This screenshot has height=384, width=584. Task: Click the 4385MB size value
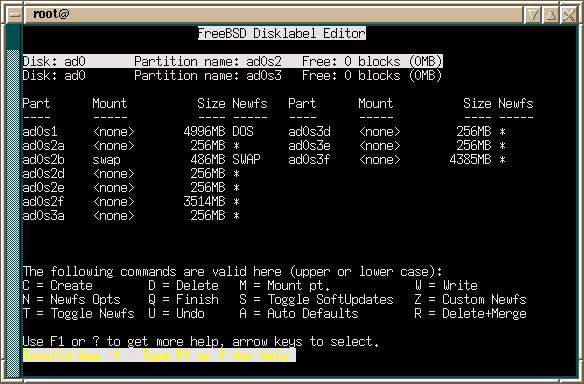(x=470, y=160)
